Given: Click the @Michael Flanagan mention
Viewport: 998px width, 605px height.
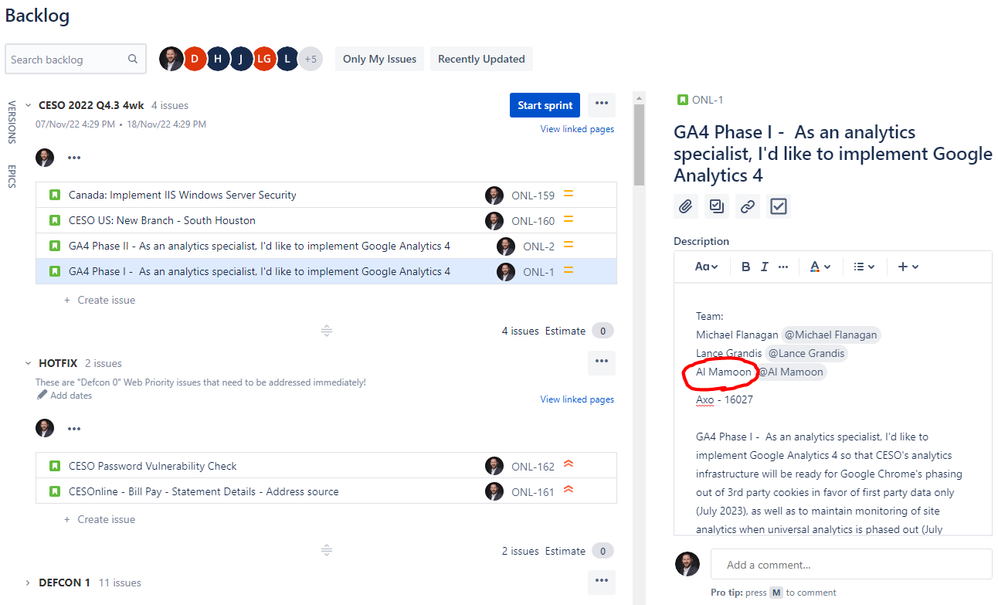Looking at the screenshot, I should [x=830, y=335].
